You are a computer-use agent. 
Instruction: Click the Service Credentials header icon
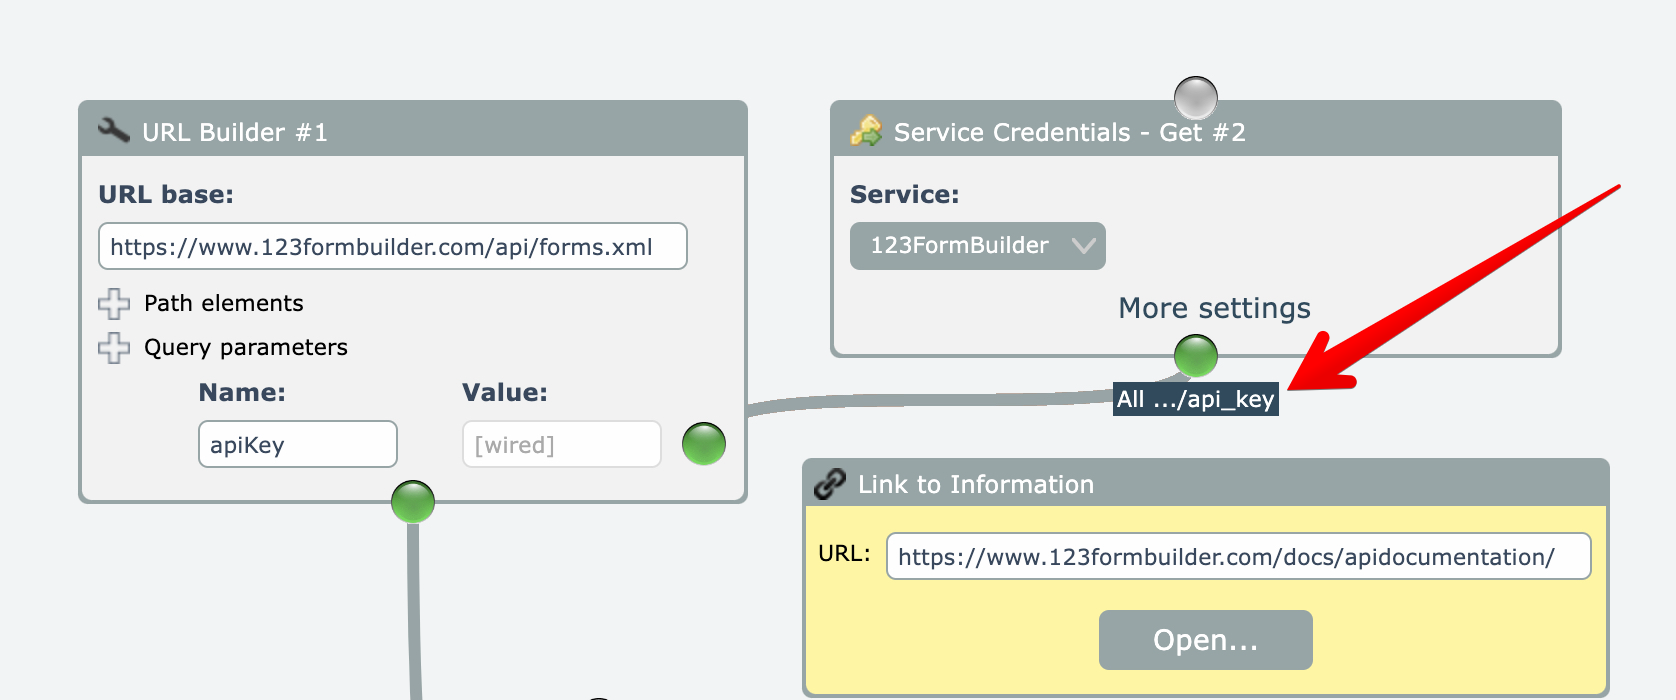tap(866, 131)
